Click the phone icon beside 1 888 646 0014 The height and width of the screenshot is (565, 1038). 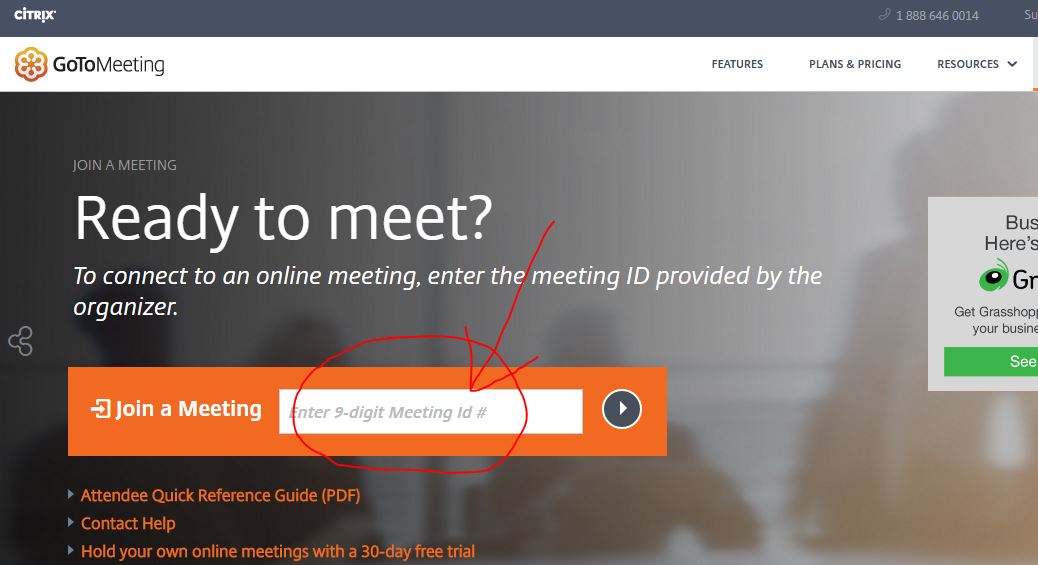[x=884, y=15]
